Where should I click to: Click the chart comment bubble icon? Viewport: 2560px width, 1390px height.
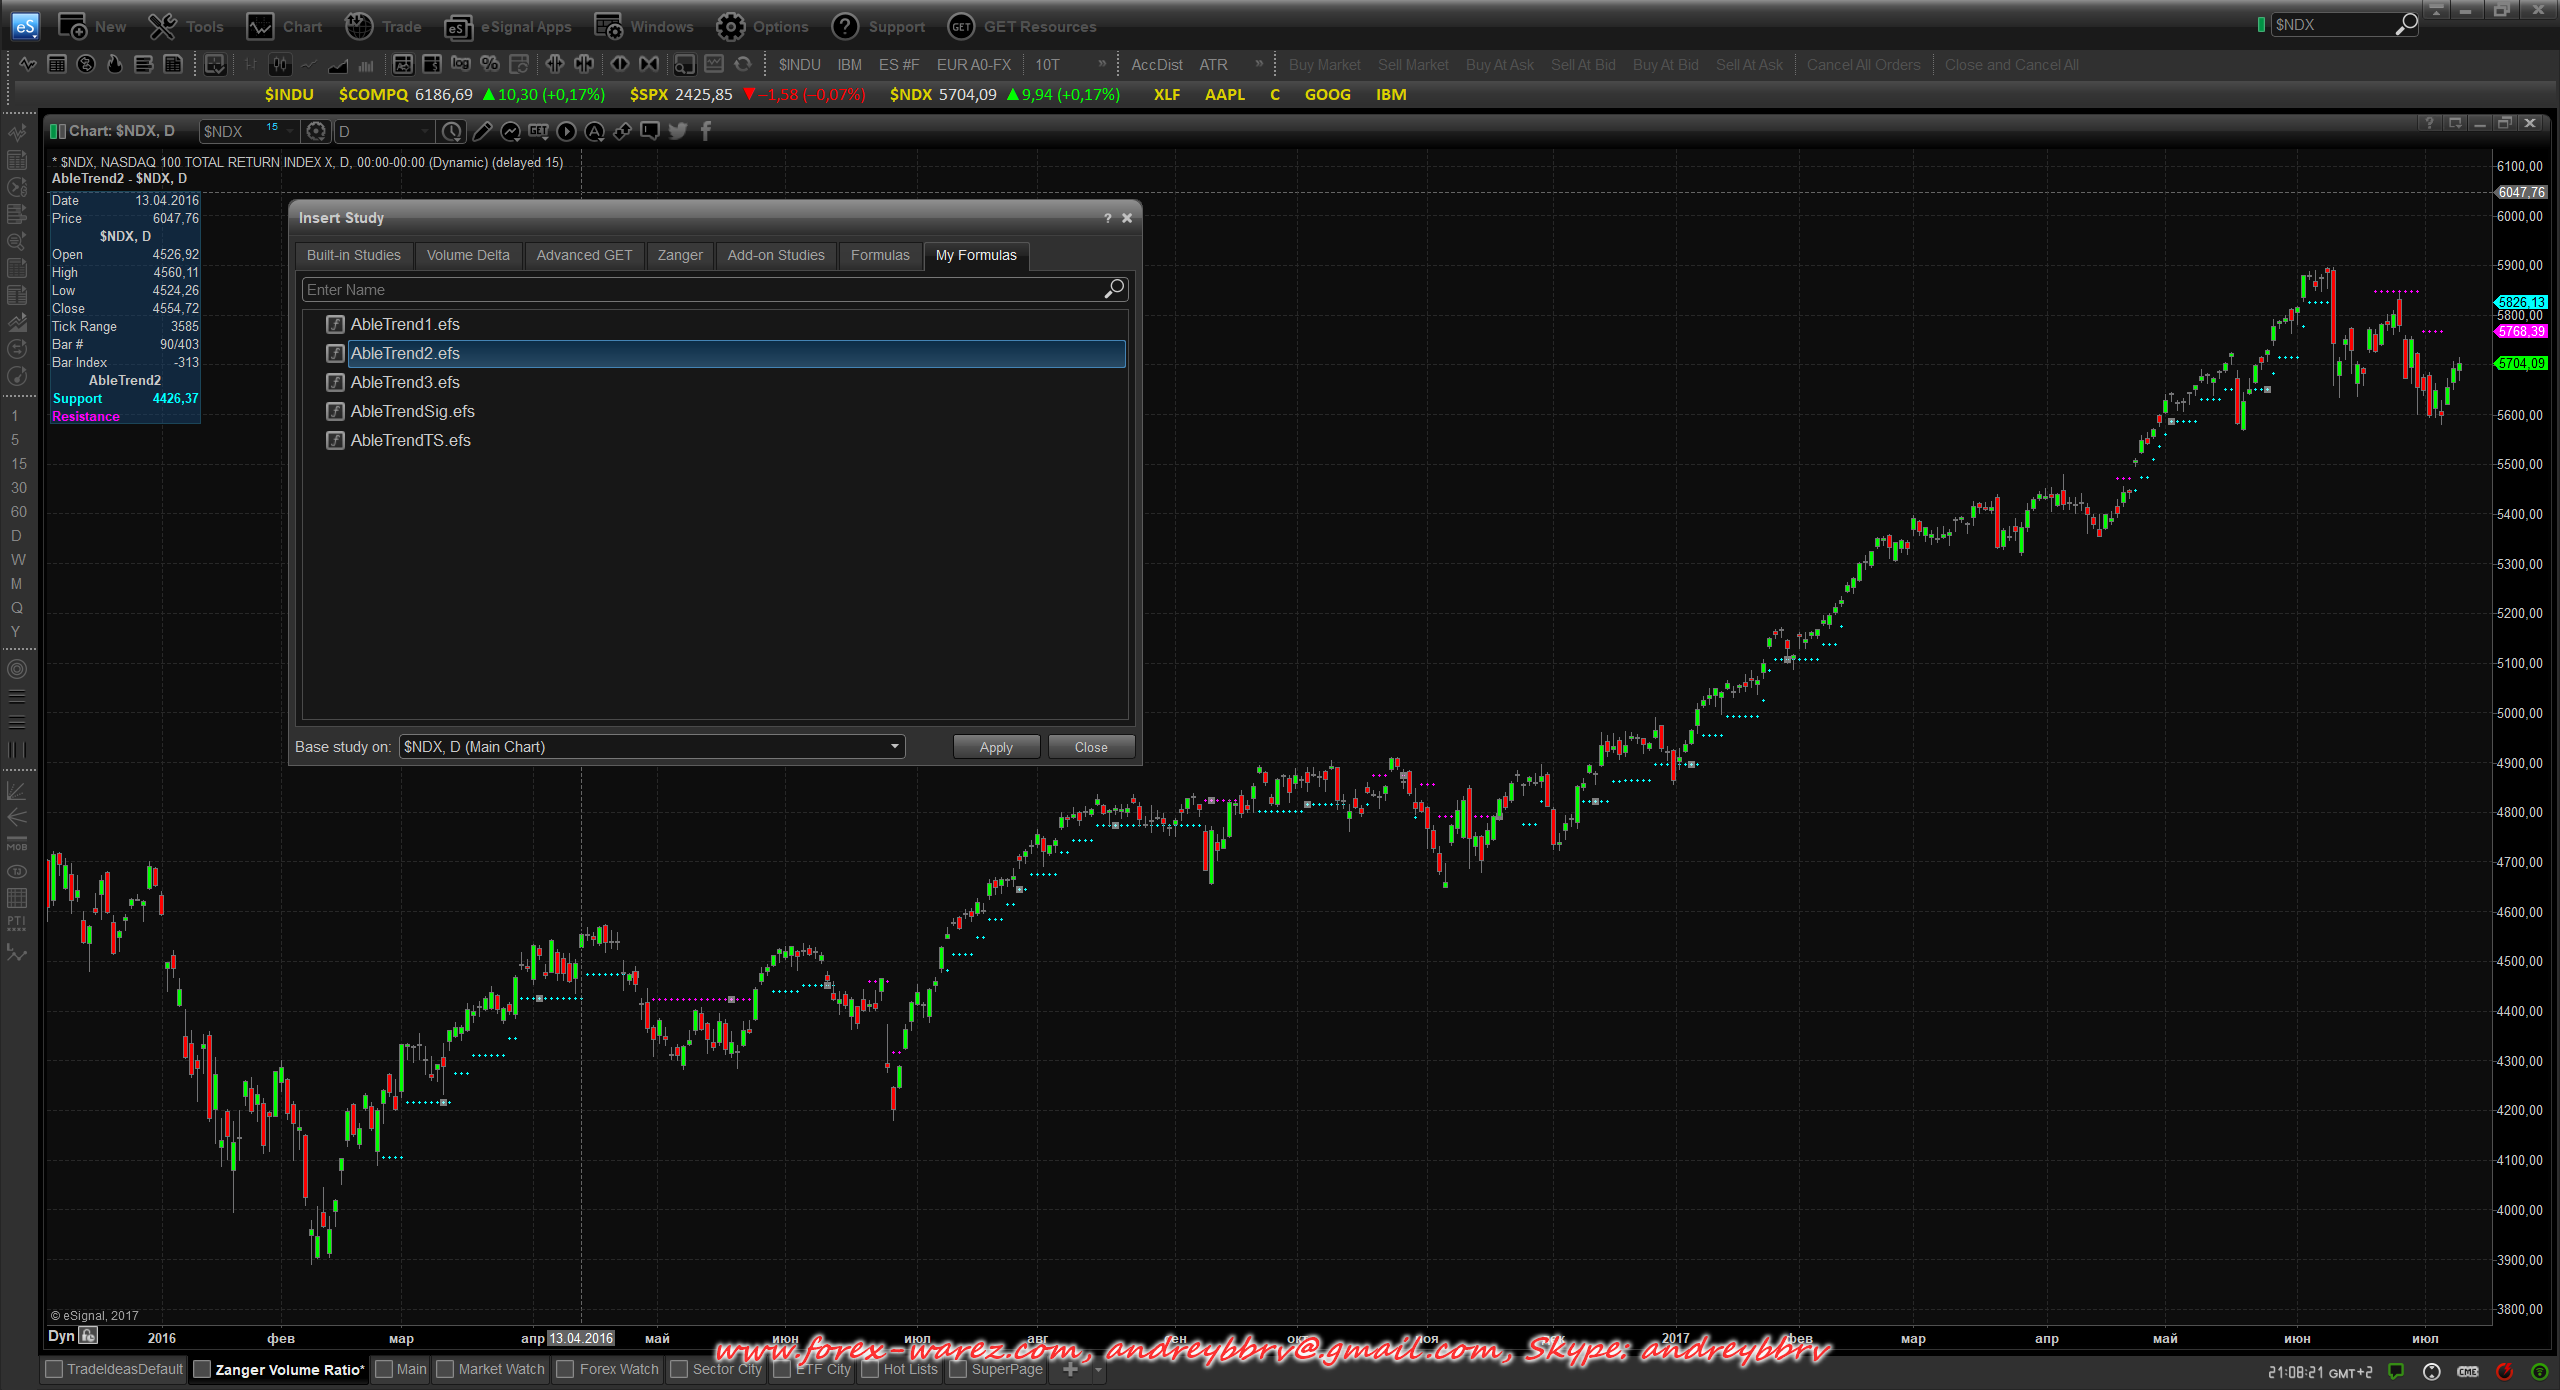pyautogui.click(x=650, y=131)
